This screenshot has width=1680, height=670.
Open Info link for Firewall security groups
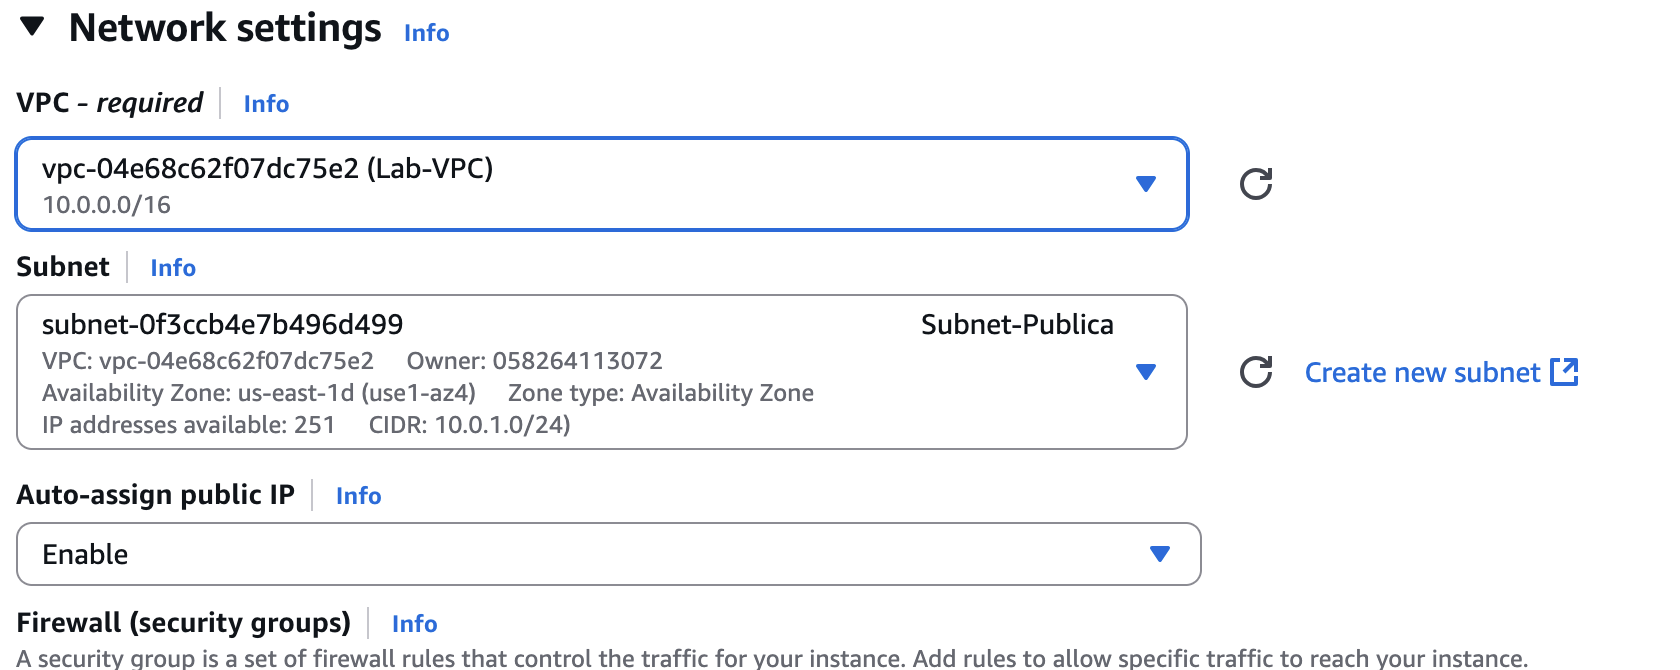click(414, 624)
